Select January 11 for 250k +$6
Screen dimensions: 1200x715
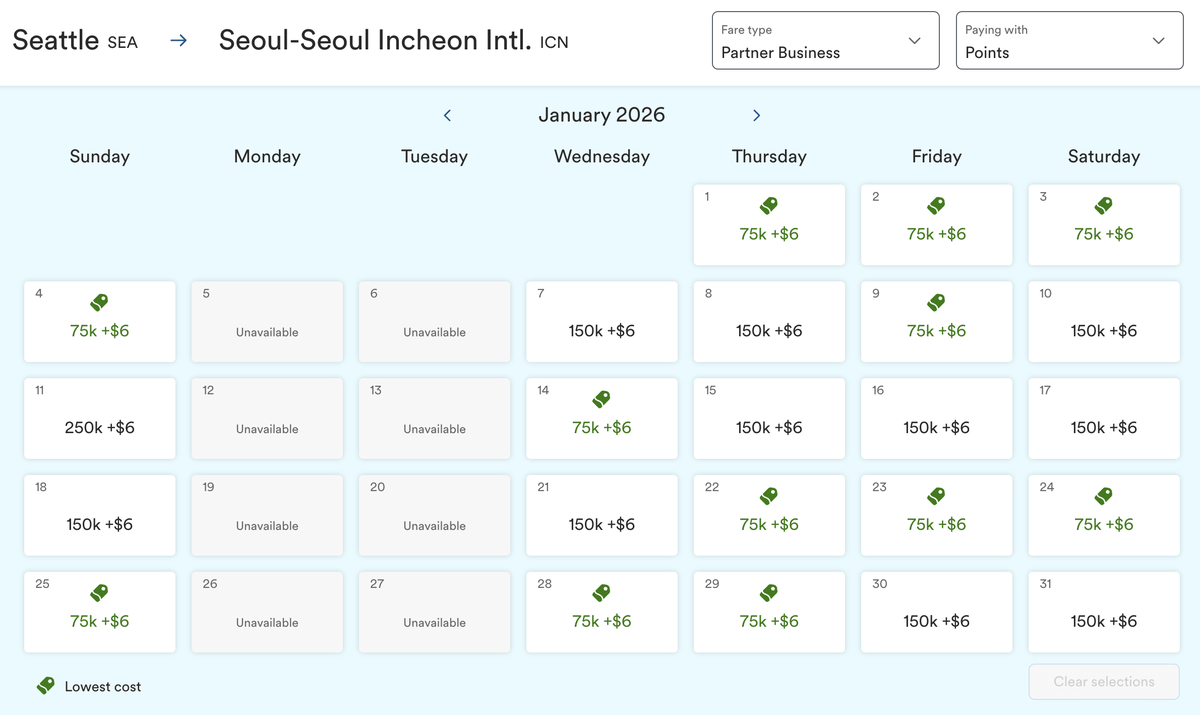(x=99, y=419)
